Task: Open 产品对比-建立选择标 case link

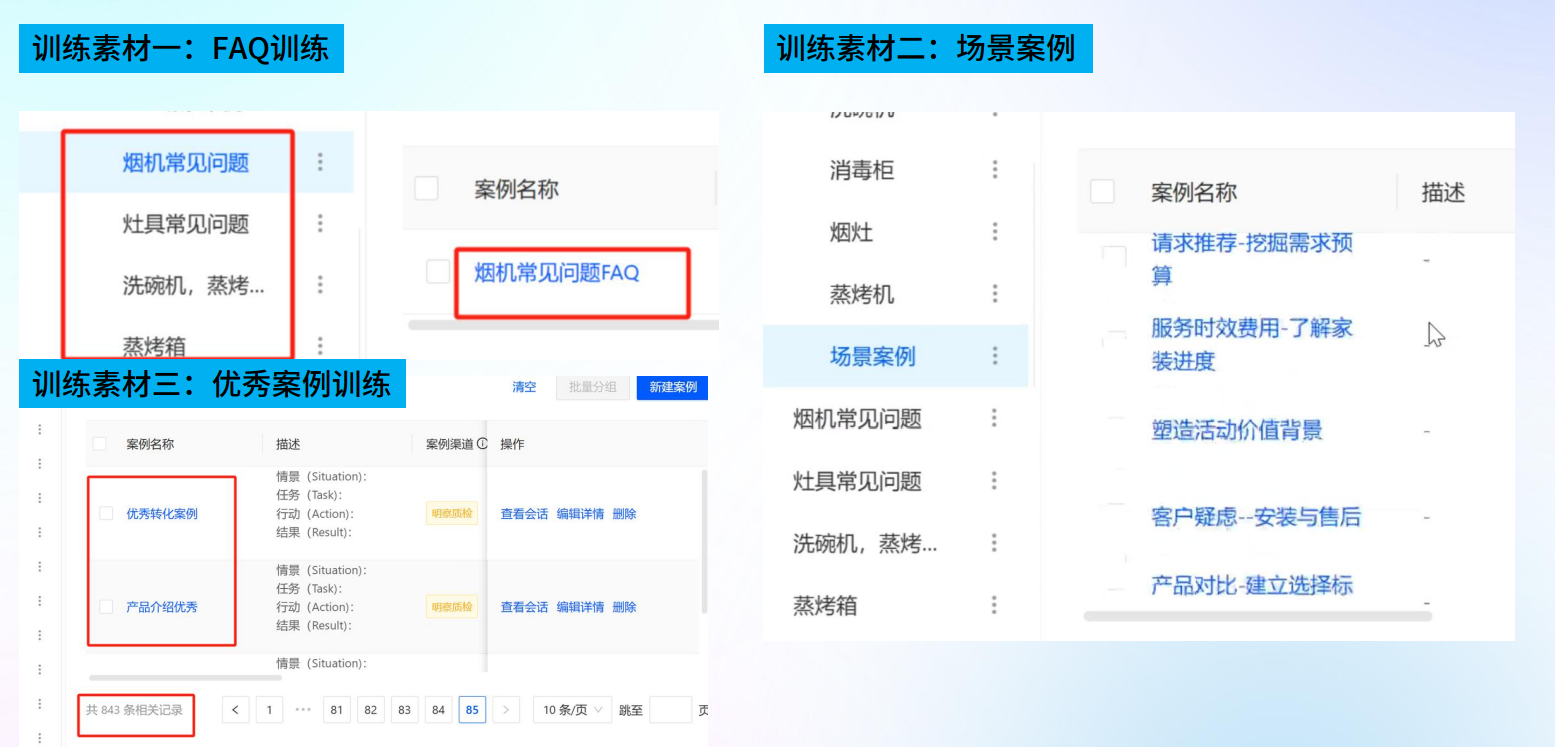Action: tap(1252, 585)
